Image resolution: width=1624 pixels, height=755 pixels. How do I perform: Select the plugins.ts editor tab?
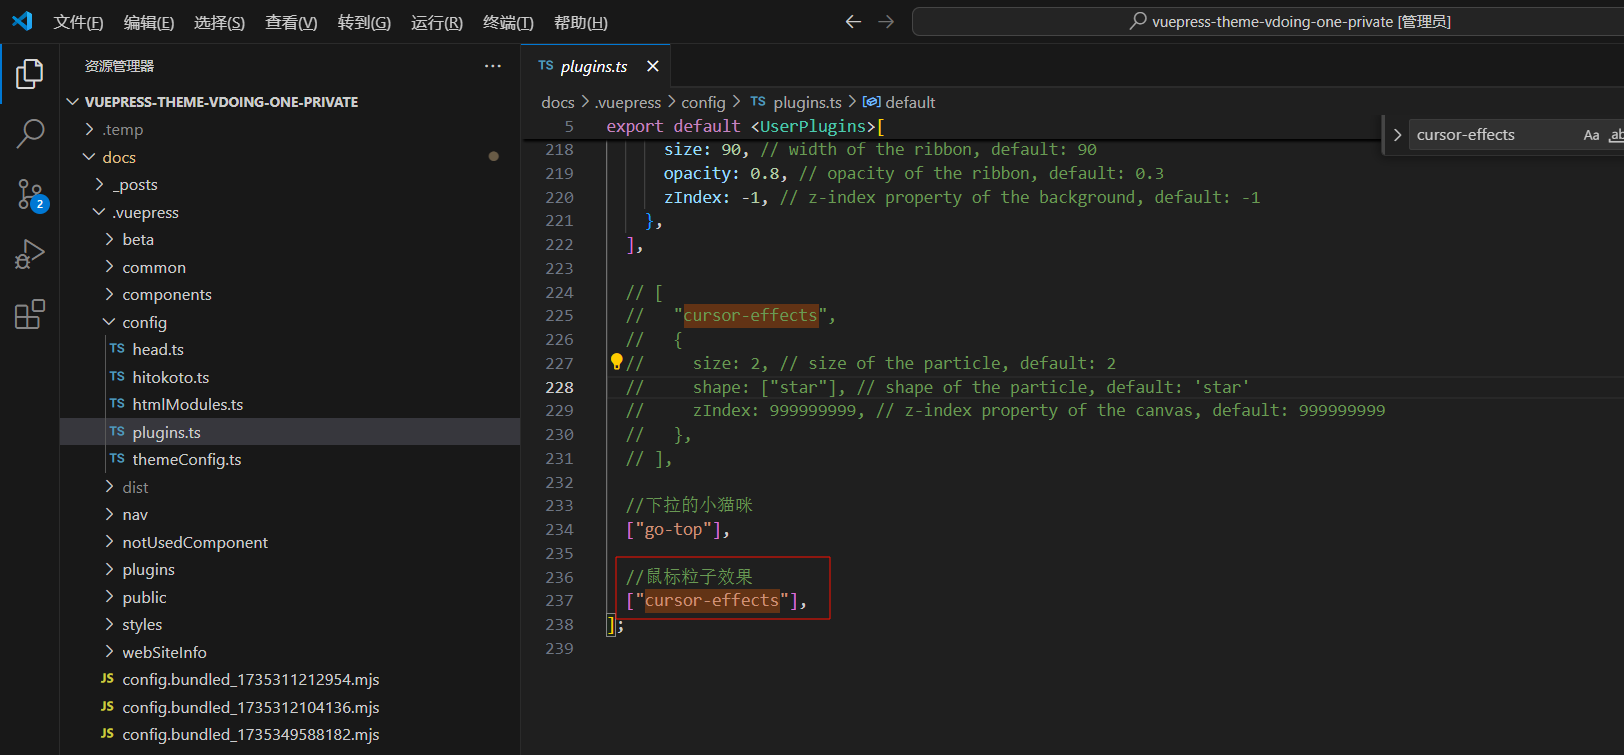click(x=596, y=66)
